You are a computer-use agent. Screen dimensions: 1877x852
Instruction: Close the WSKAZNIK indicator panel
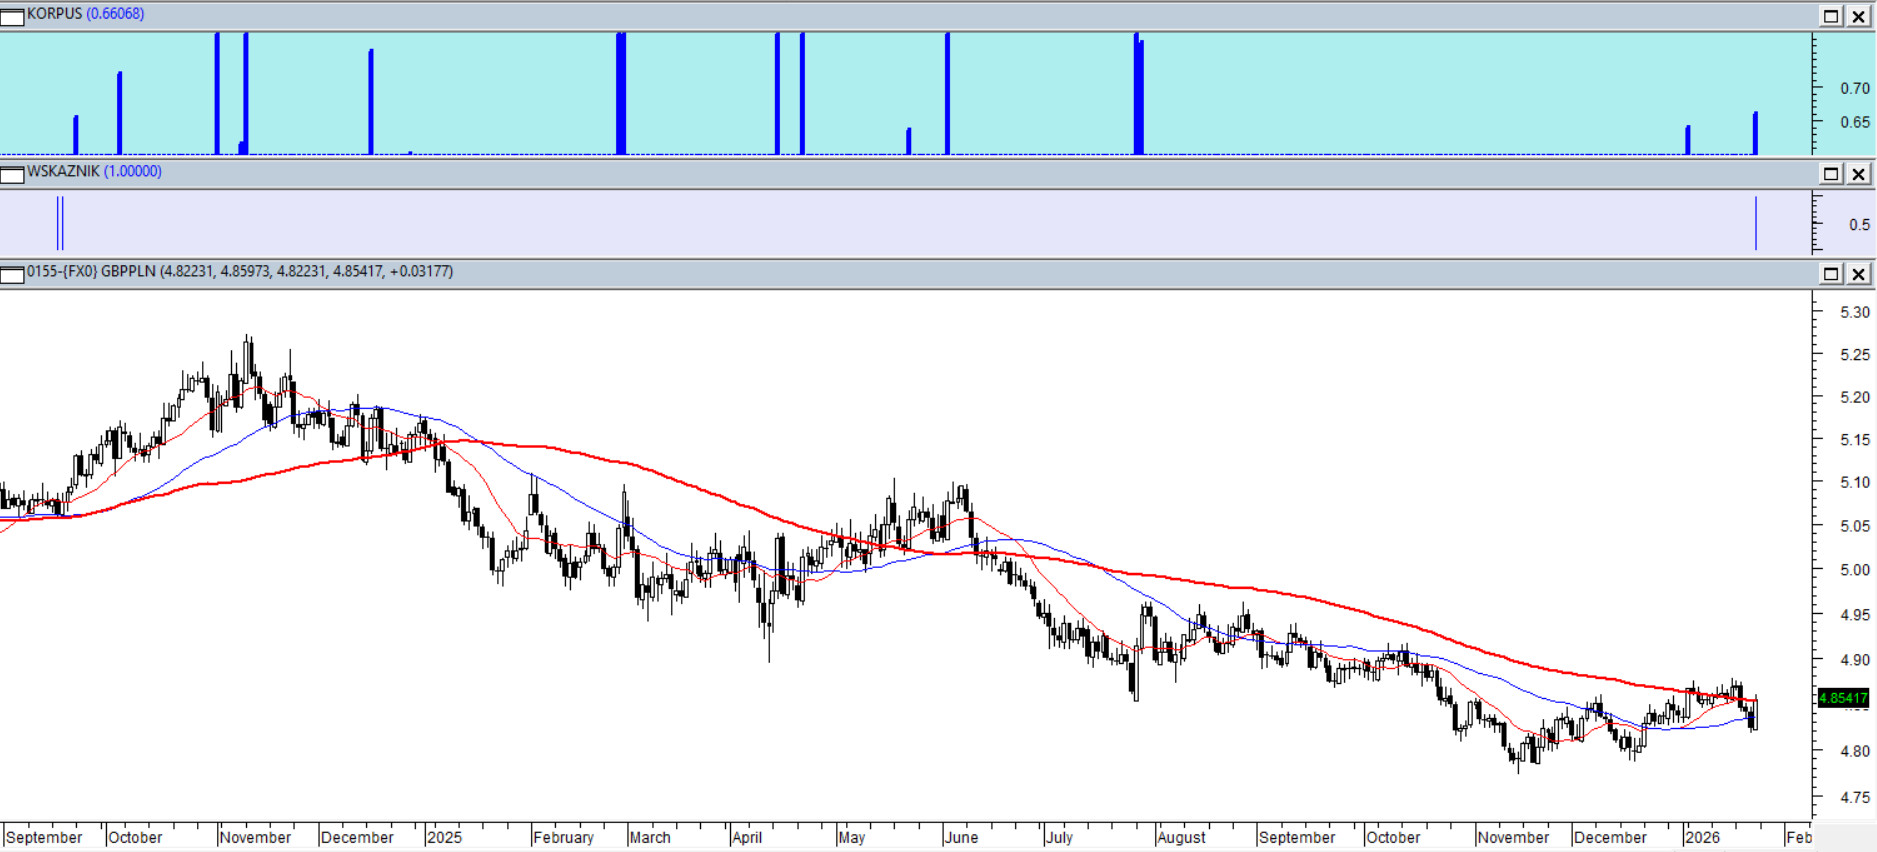point(1858,174)
